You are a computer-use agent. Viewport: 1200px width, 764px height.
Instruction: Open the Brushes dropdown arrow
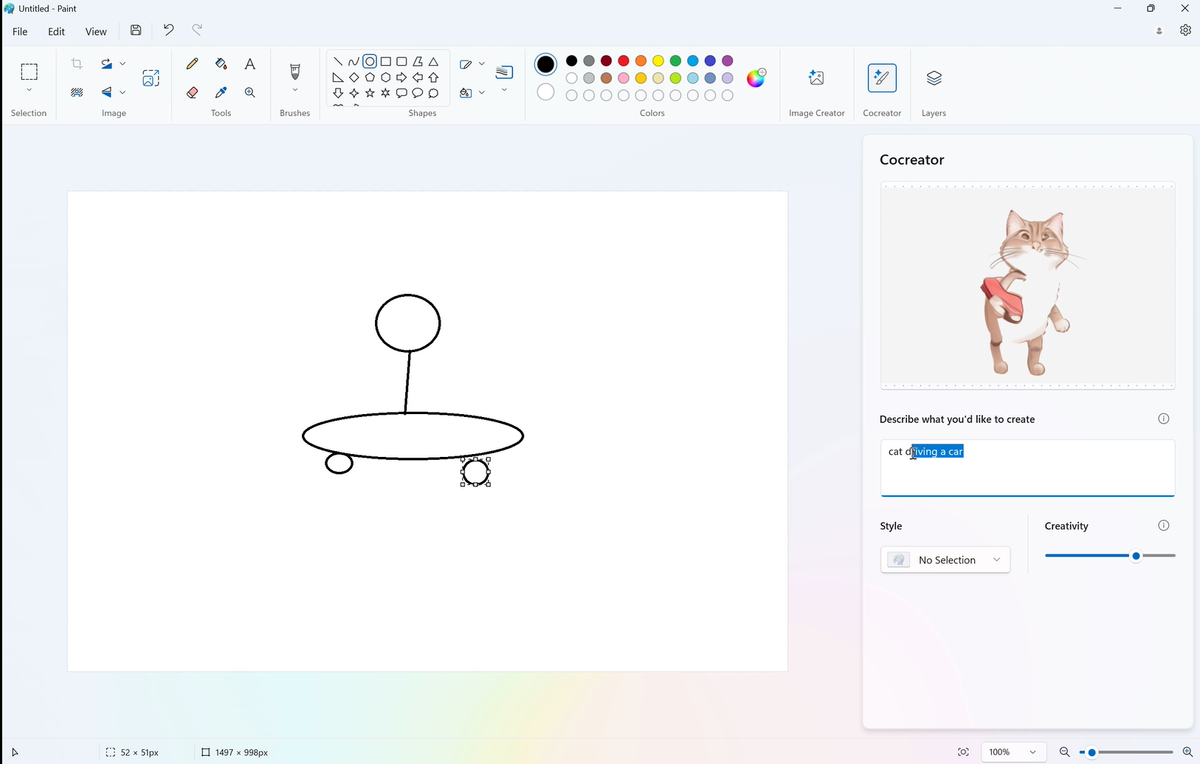pos(295,92)
